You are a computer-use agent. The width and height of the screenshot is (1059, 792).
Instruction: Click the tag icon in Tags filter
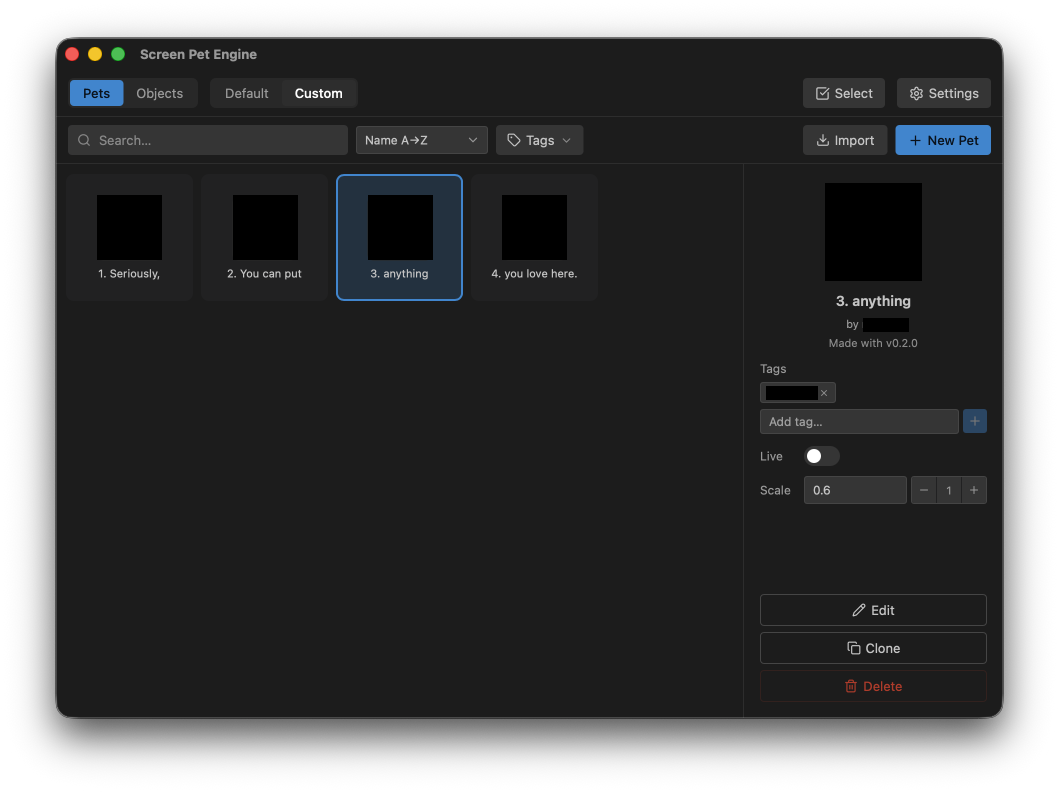(514, 140)
